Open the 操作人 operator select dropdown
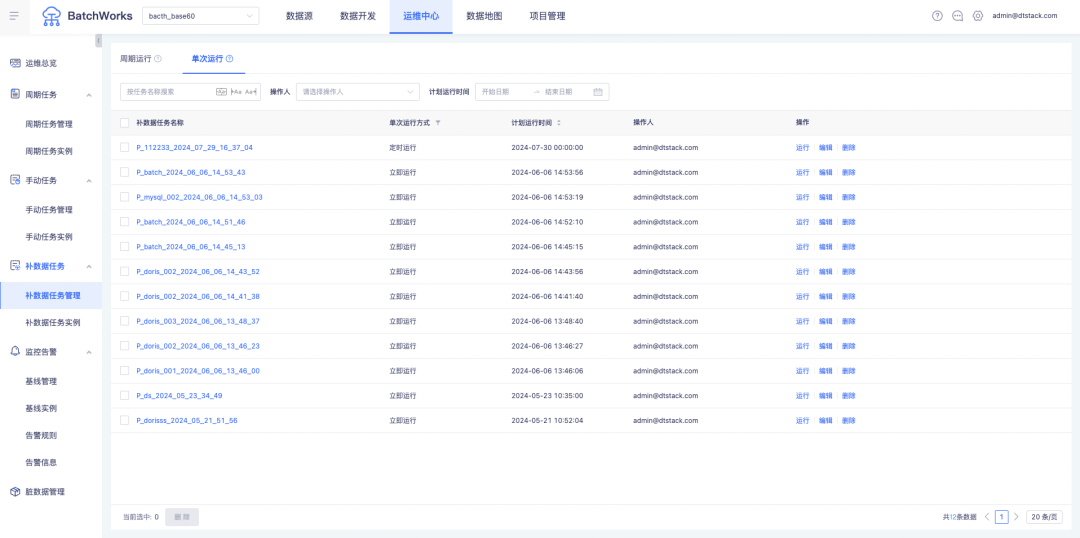This screenshot has width=1080, height=538. point(357,92)
